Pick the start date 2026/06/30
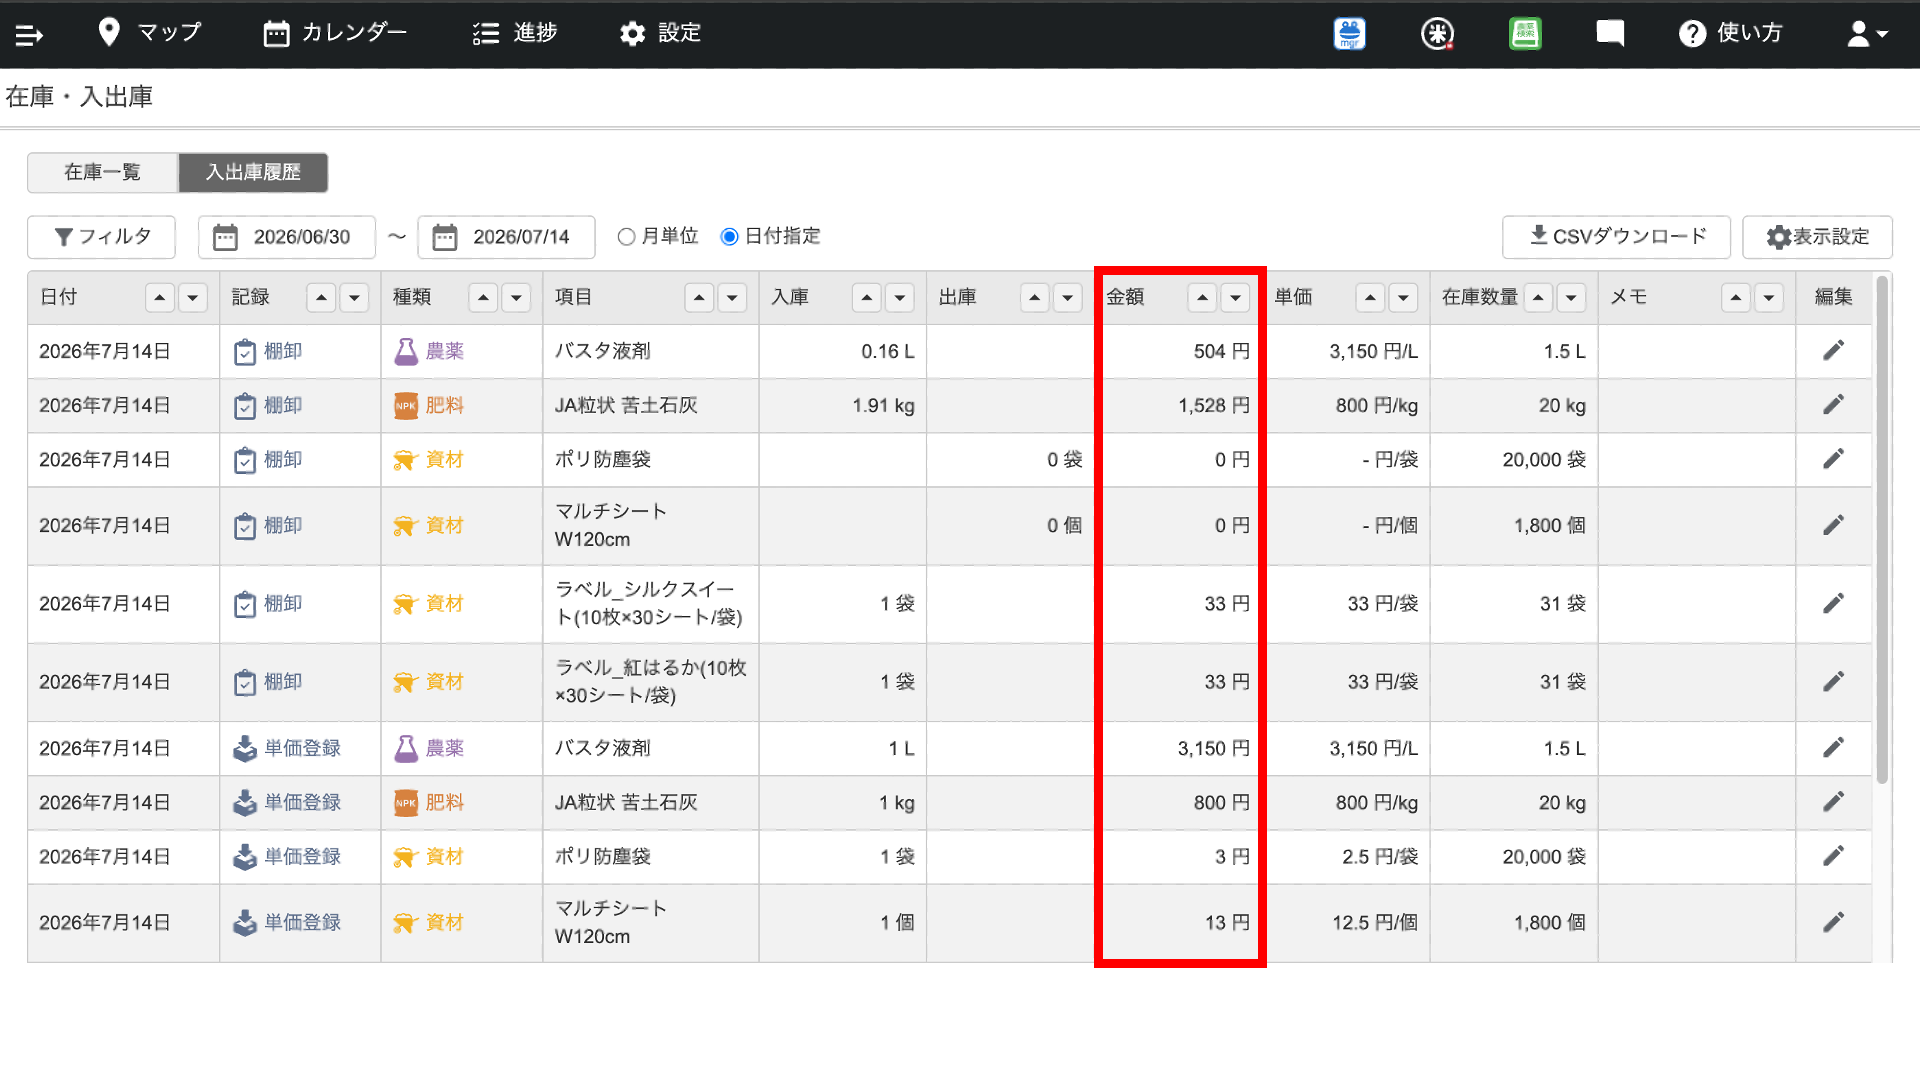1920x1080 pixels. point(287,237)
